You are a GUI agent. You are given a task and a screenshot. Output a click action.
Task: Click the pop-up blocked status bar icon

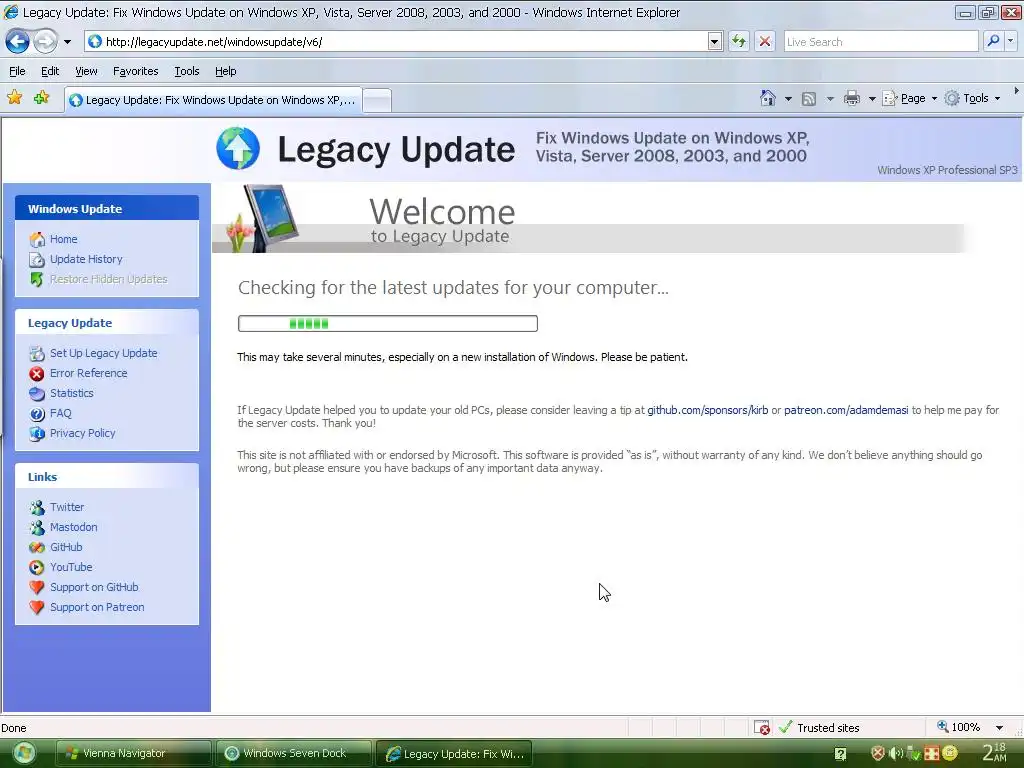tap(761, 728)
